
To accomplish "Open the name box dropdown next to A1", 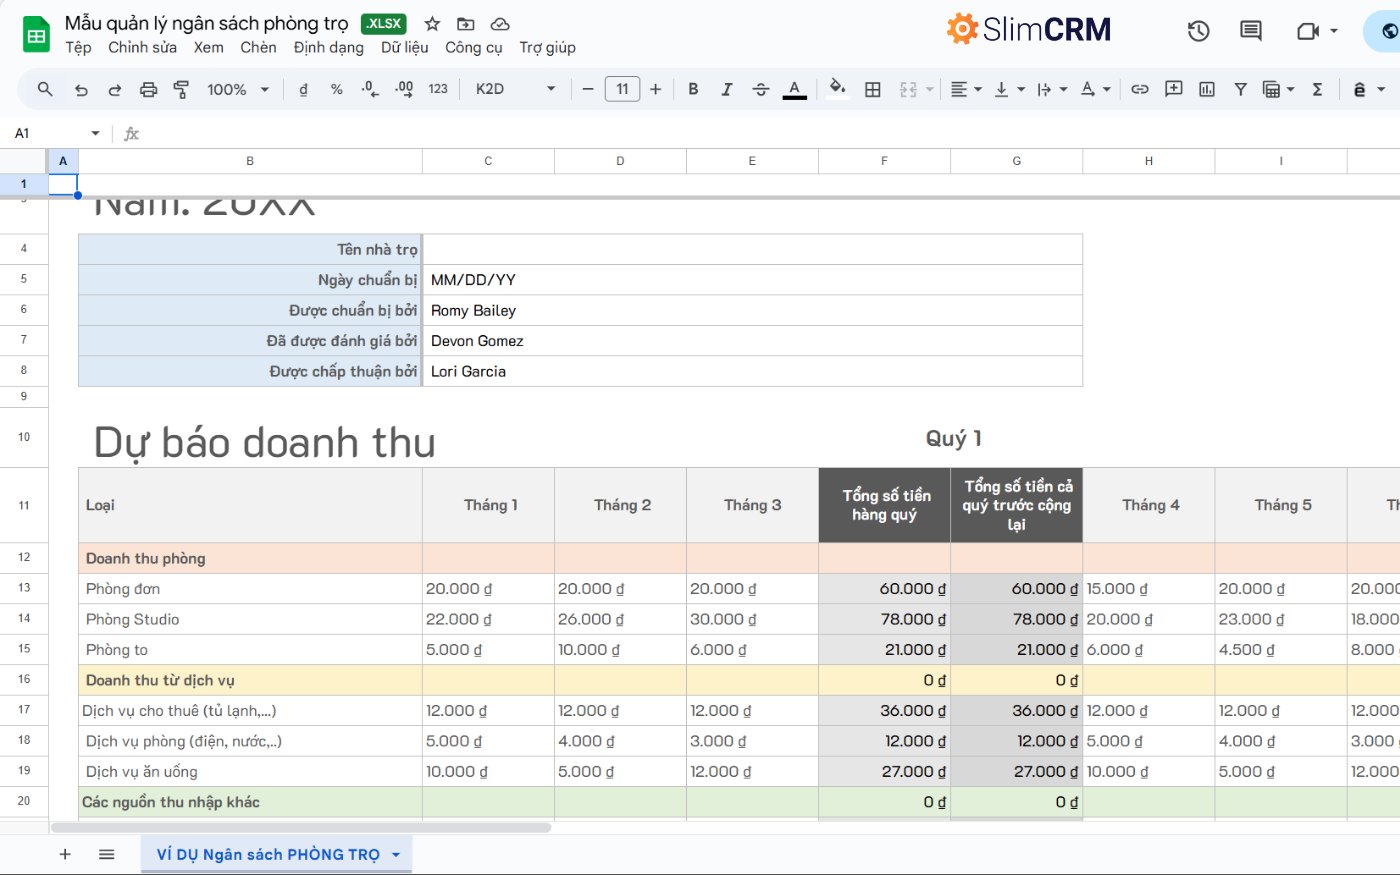I will pyautogui.click(x=95, y=132).
